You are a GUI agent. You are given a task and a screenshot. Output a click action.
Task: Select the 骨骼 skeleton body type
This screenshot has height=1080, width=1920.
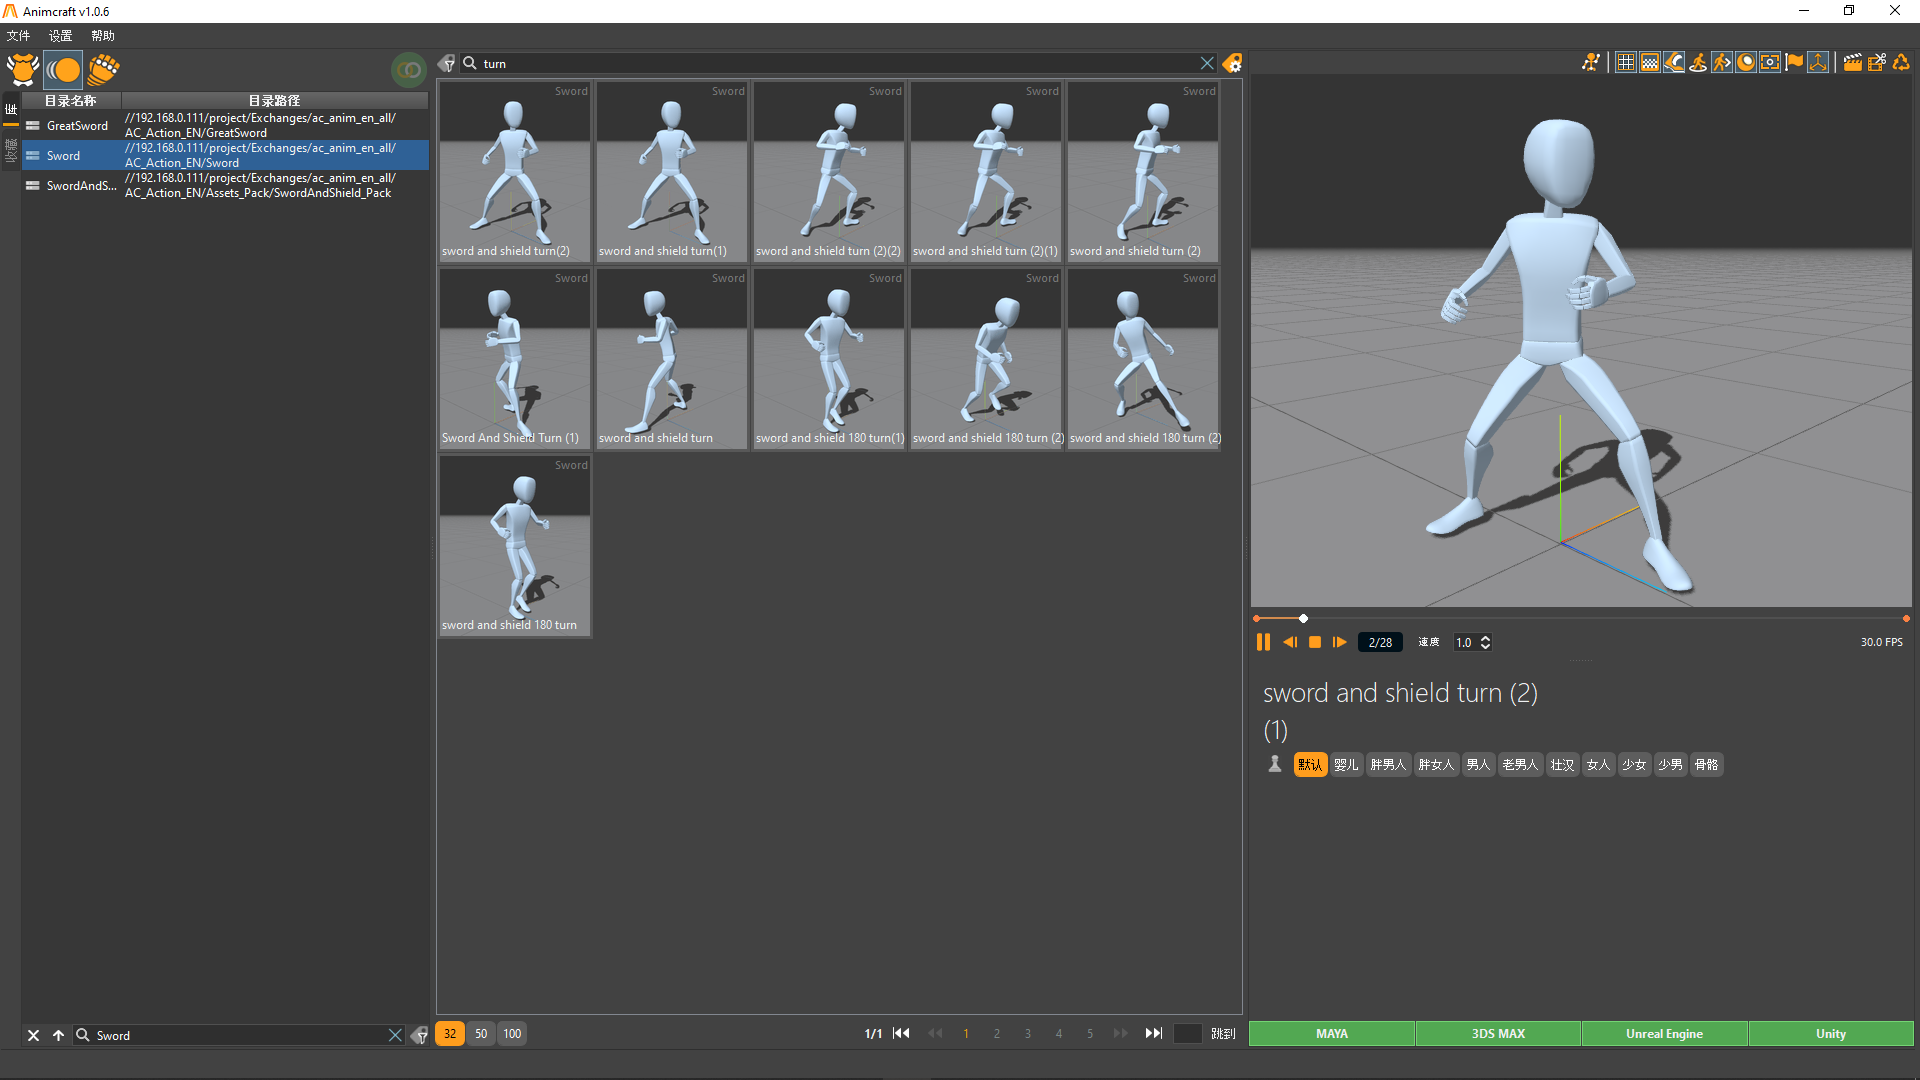pyautogui.click(x=1706, y=765)
